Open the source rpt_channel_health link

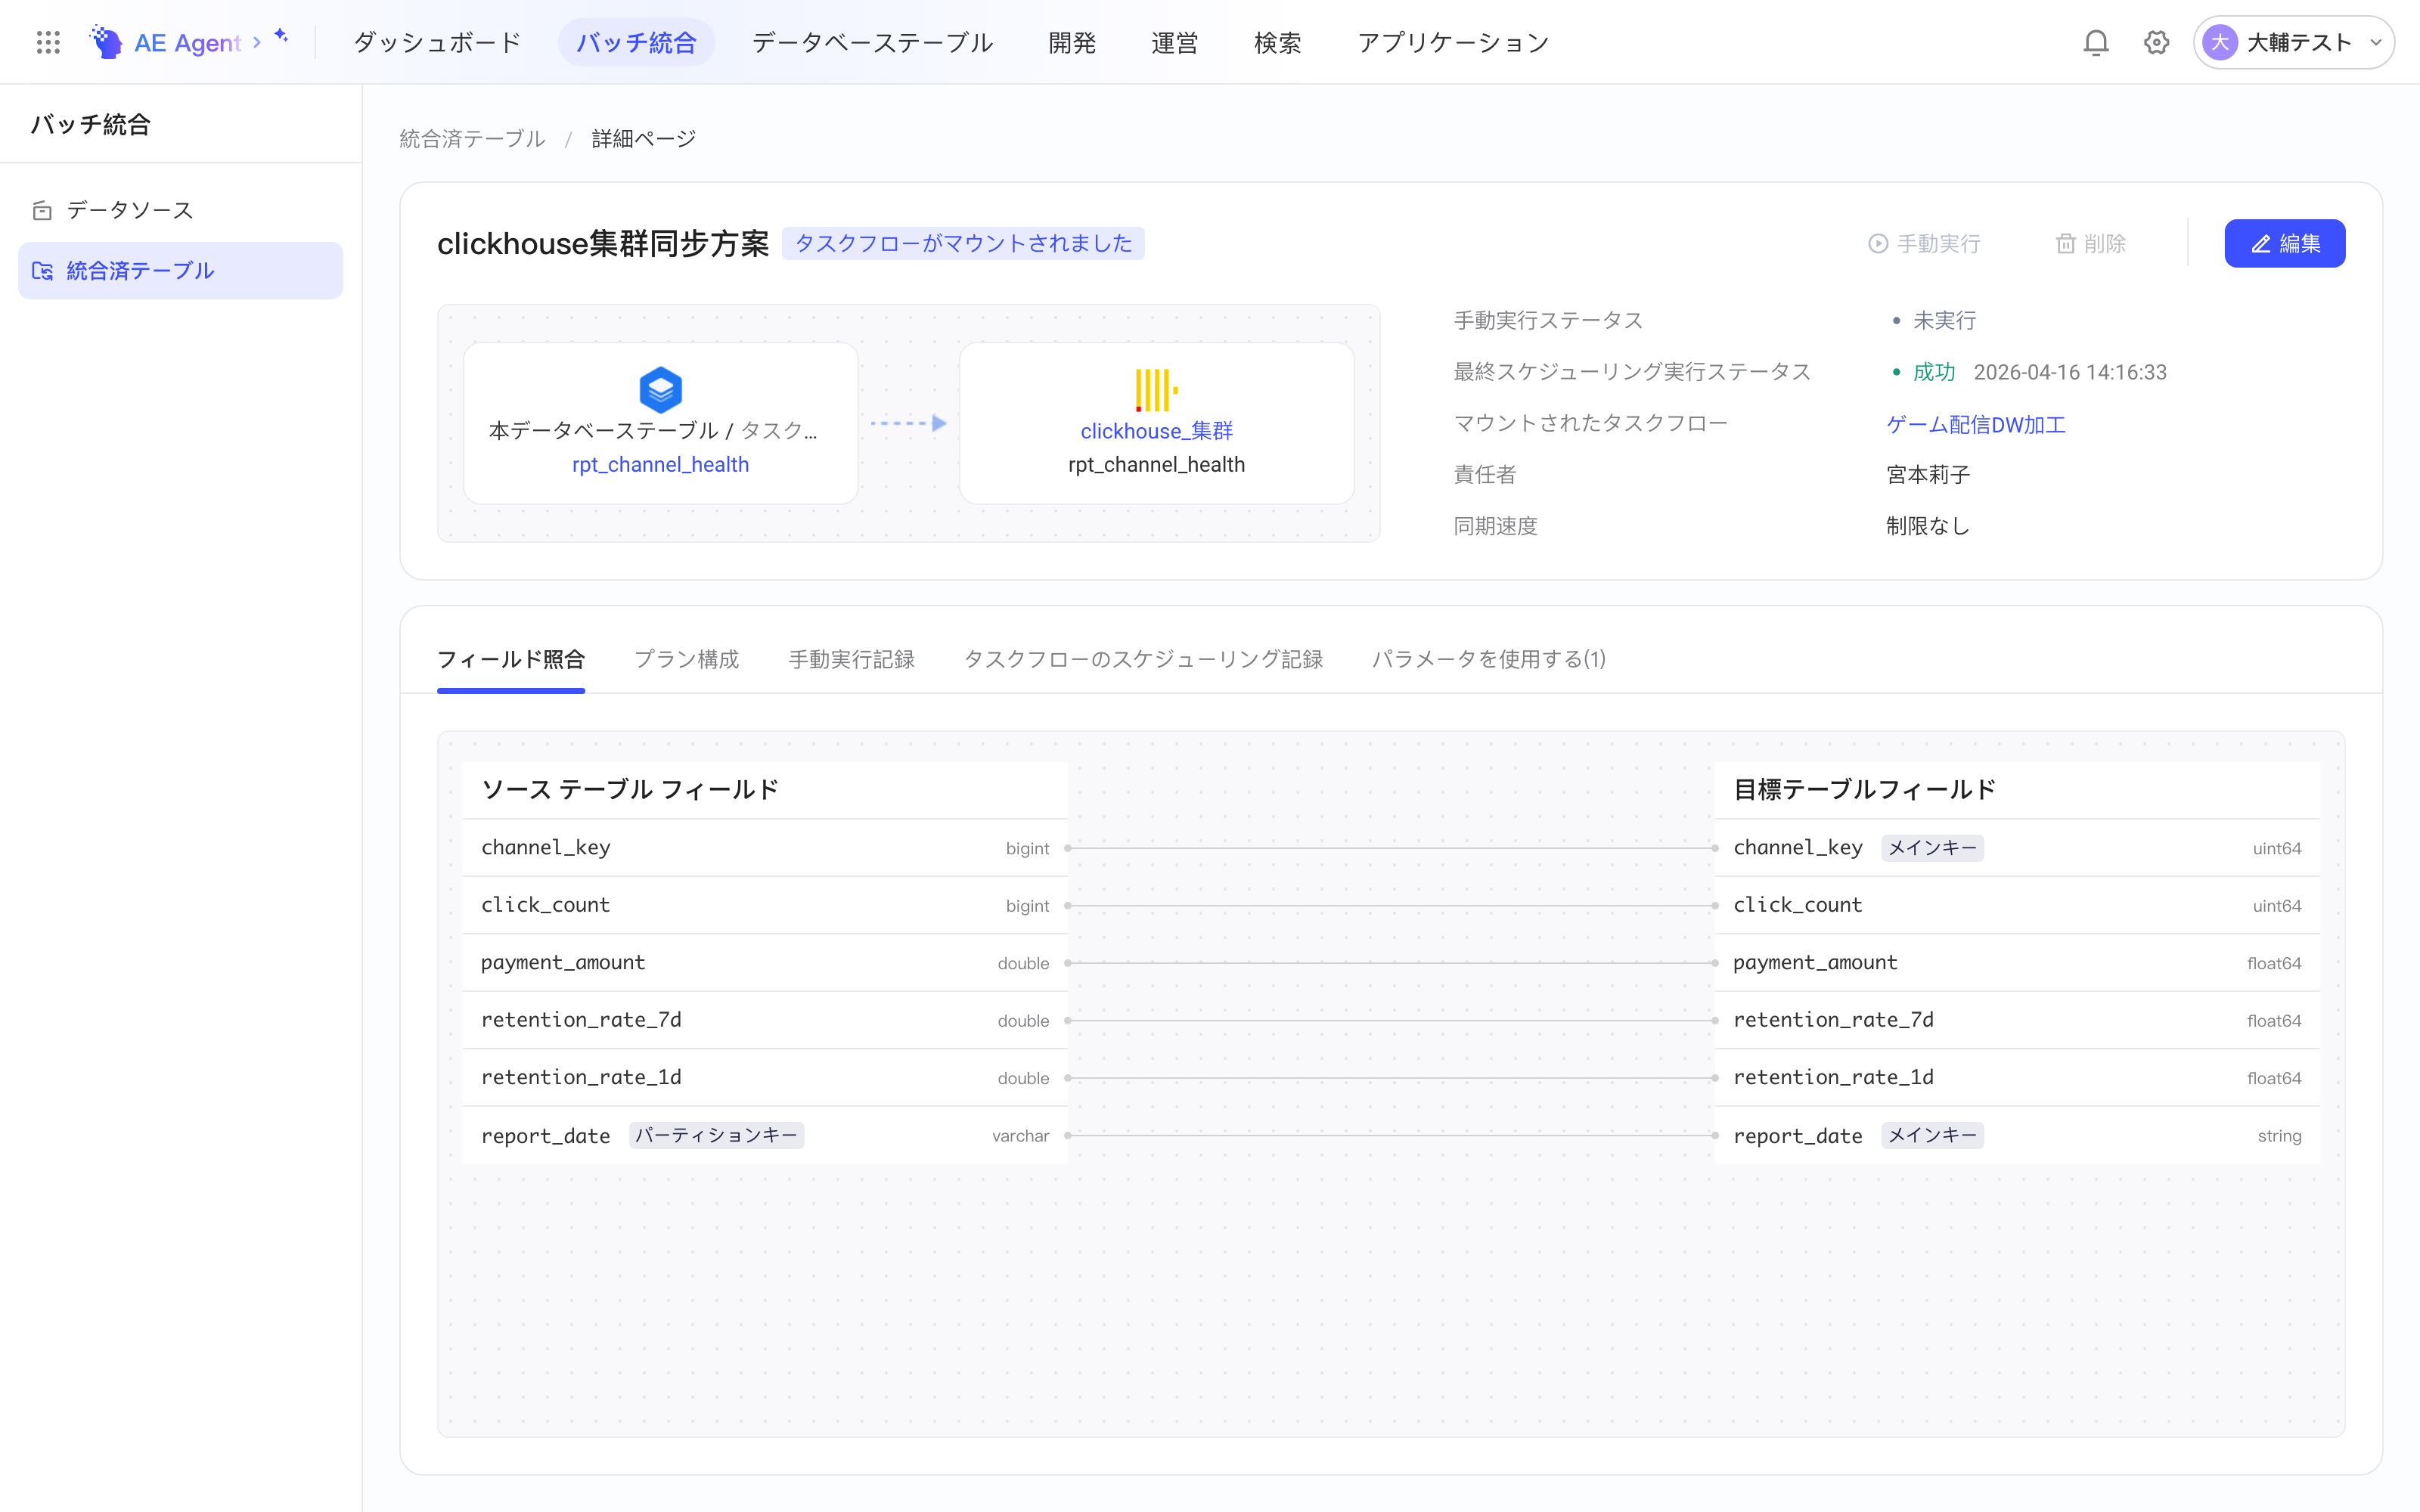pyautogui.click(x=660, y=464)
